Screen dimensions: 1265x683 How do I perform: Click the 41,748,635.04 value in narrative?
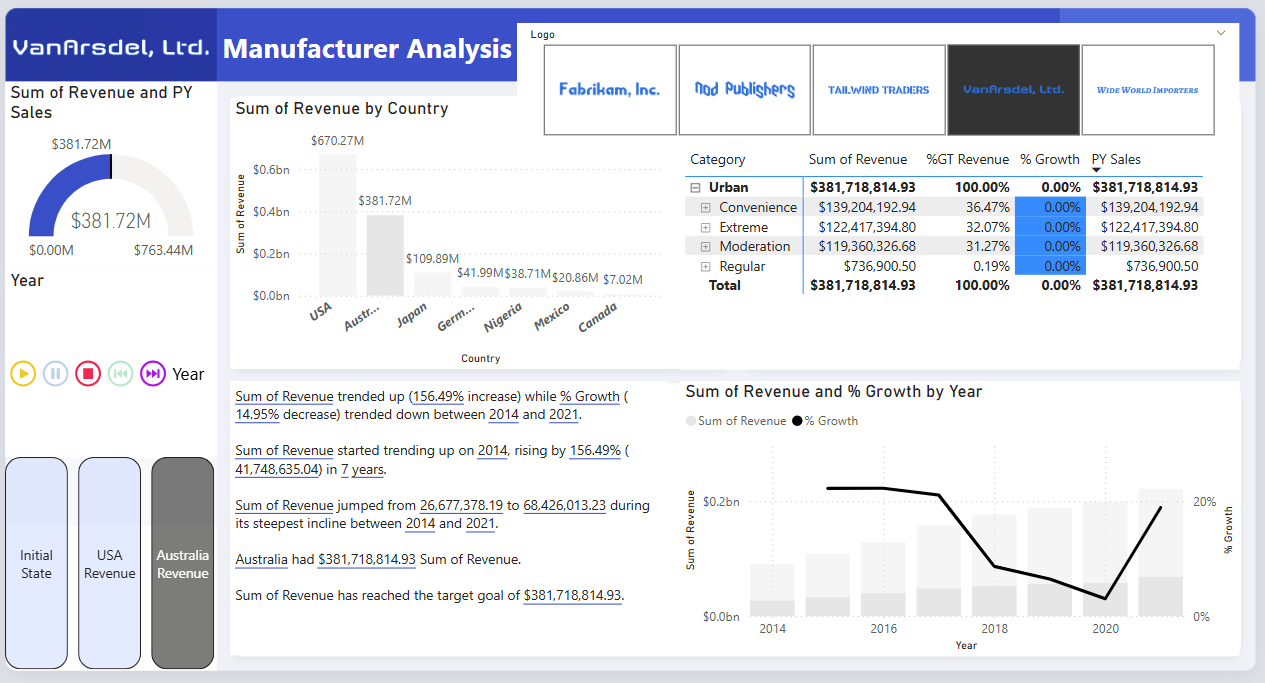278,469
